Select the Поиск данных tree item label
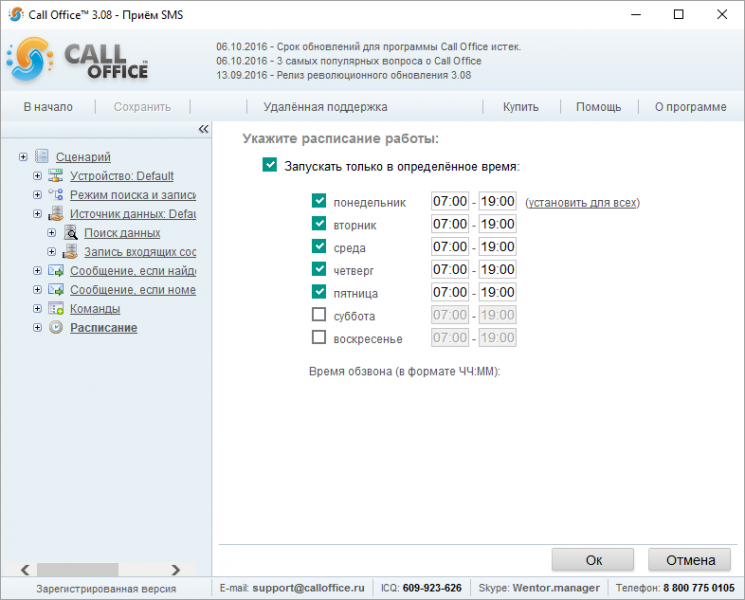This screenshot has width=745, height=600. pos(122,233)
